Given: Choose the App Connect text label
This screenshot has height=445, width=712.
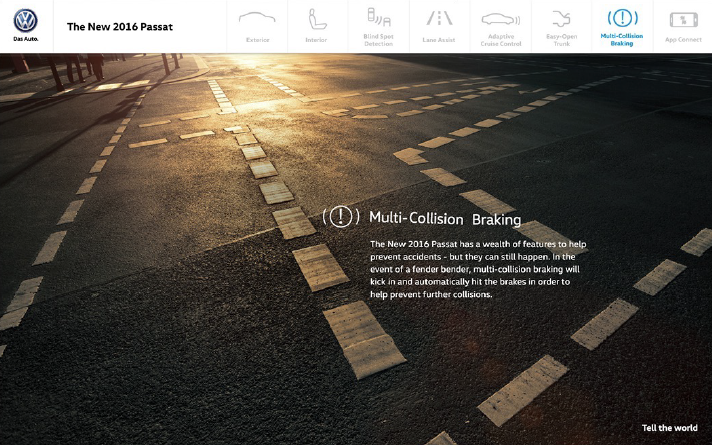Looking at the screenshot, I should (x=683, y=40).
